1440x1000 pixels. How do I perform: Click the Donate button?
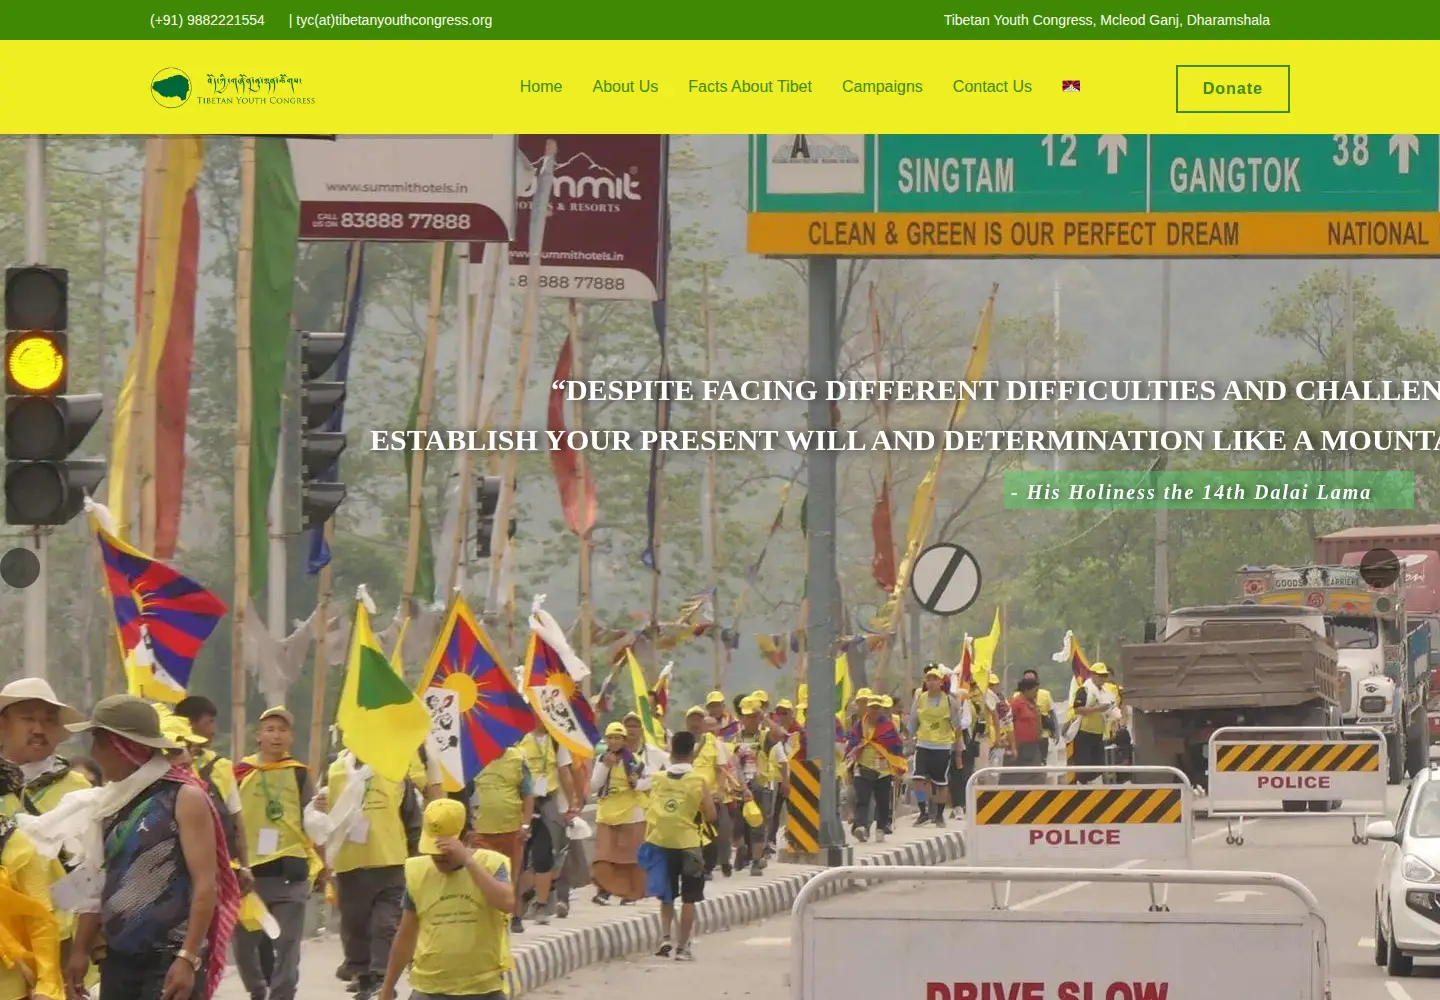tap(1233, 89)
